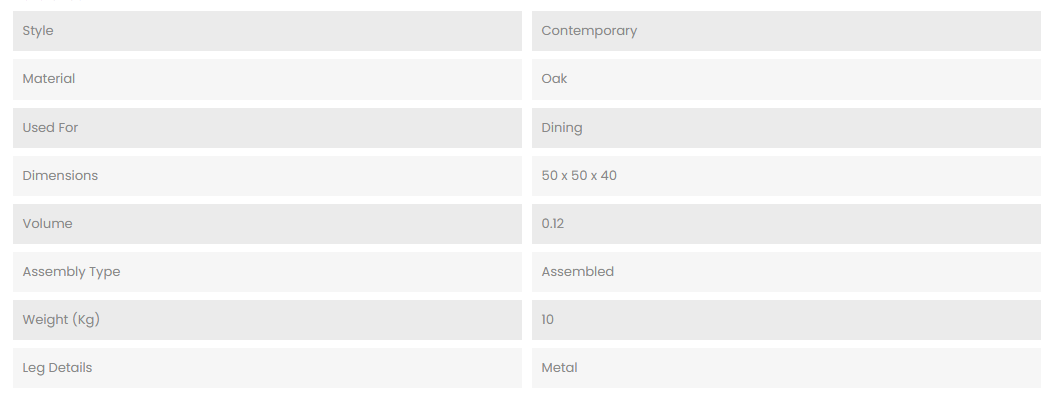The height and width of the screenshot is (404, 1053).
Task: Select the weight value 10
Action: pyautogui.click(x=548, y=320)
